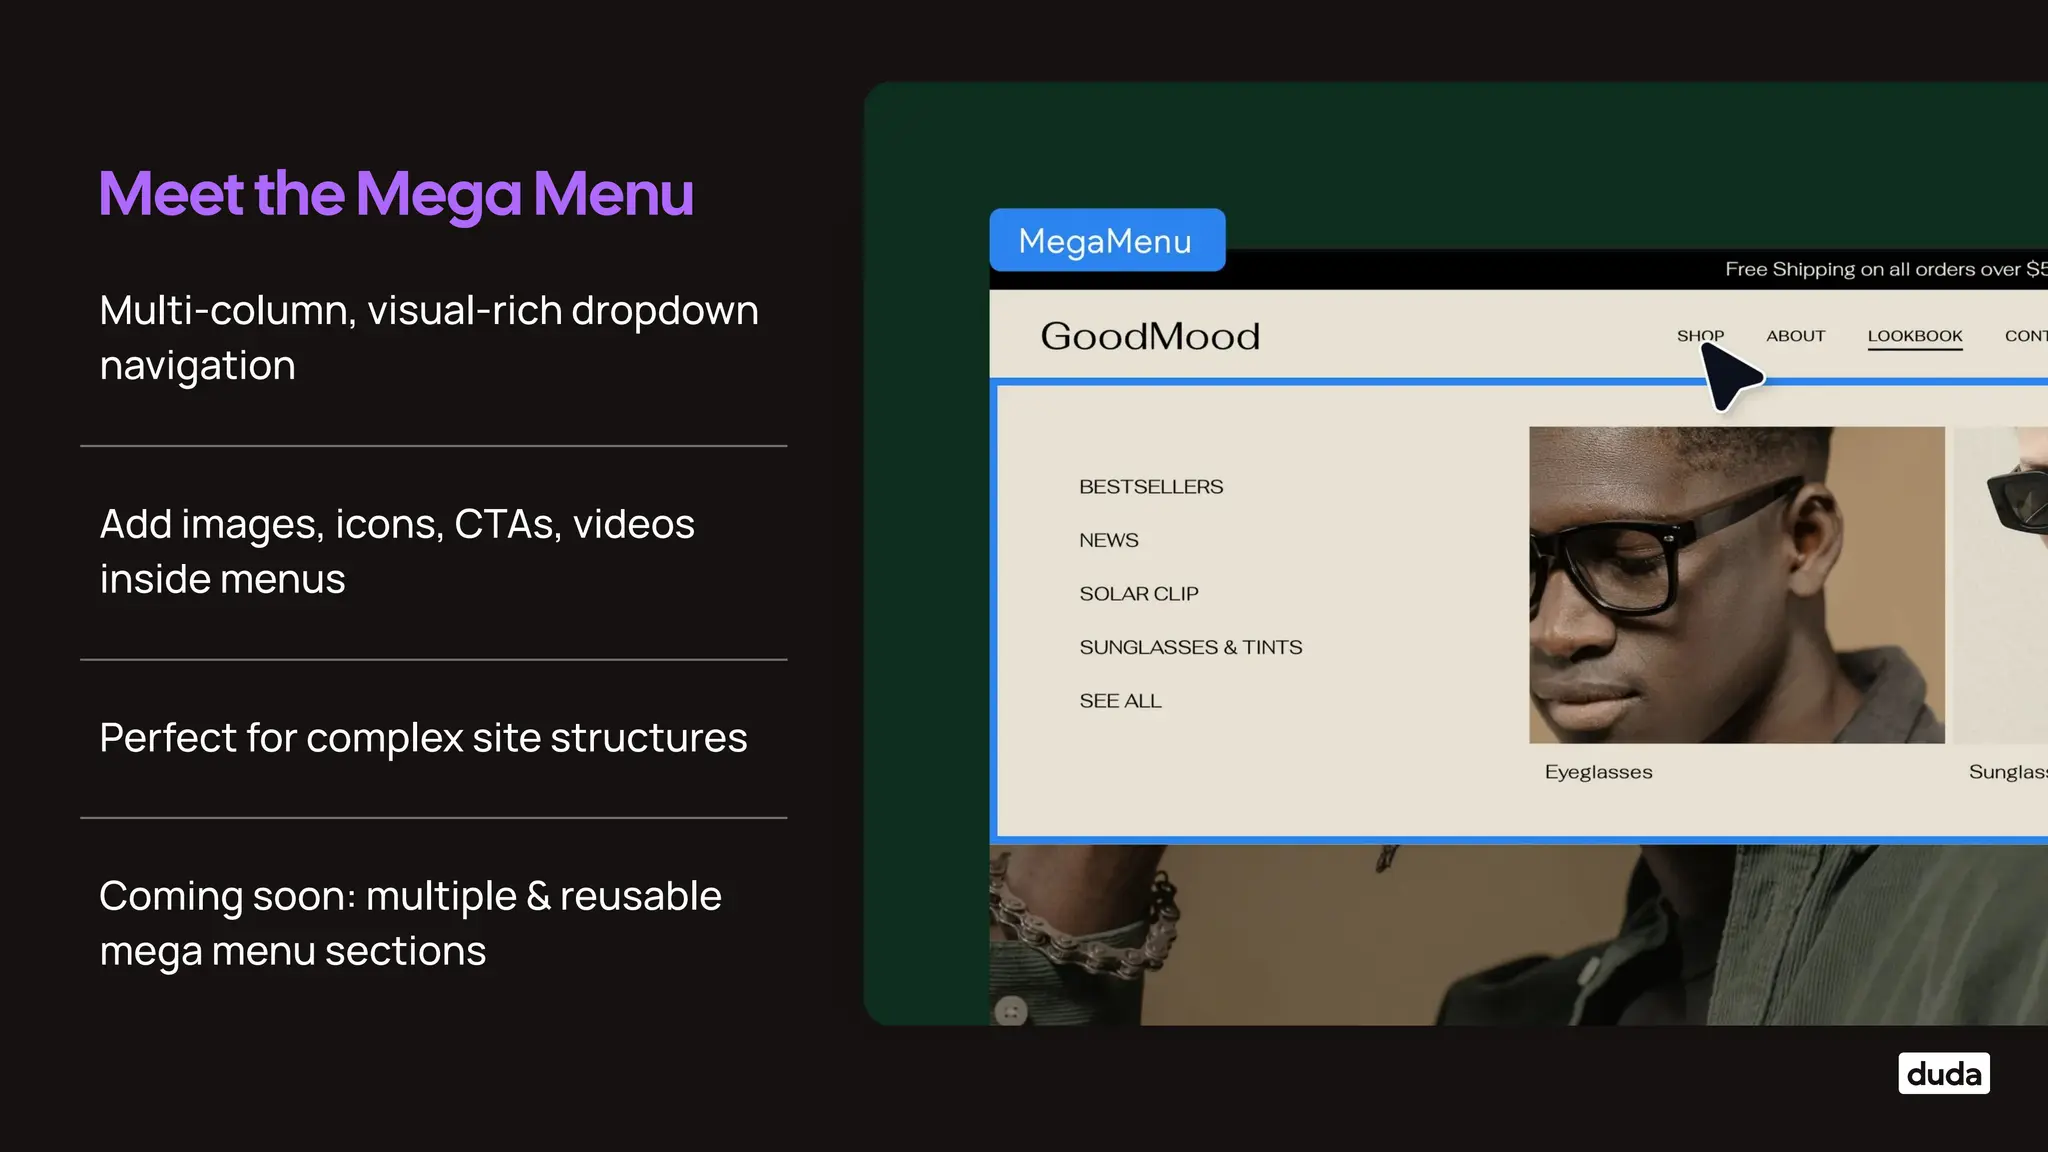Open the BESTSELLERS menu link
The image size is (2048, 1152).
coord(1151,487)
